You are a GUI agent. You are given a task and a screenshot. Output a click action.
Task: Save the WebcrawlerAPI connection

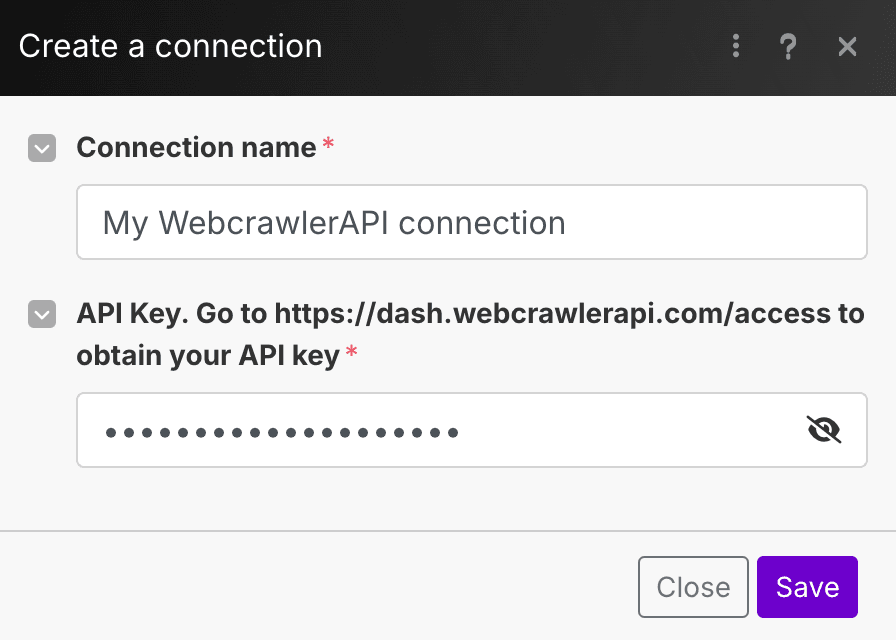click(807, 587)
